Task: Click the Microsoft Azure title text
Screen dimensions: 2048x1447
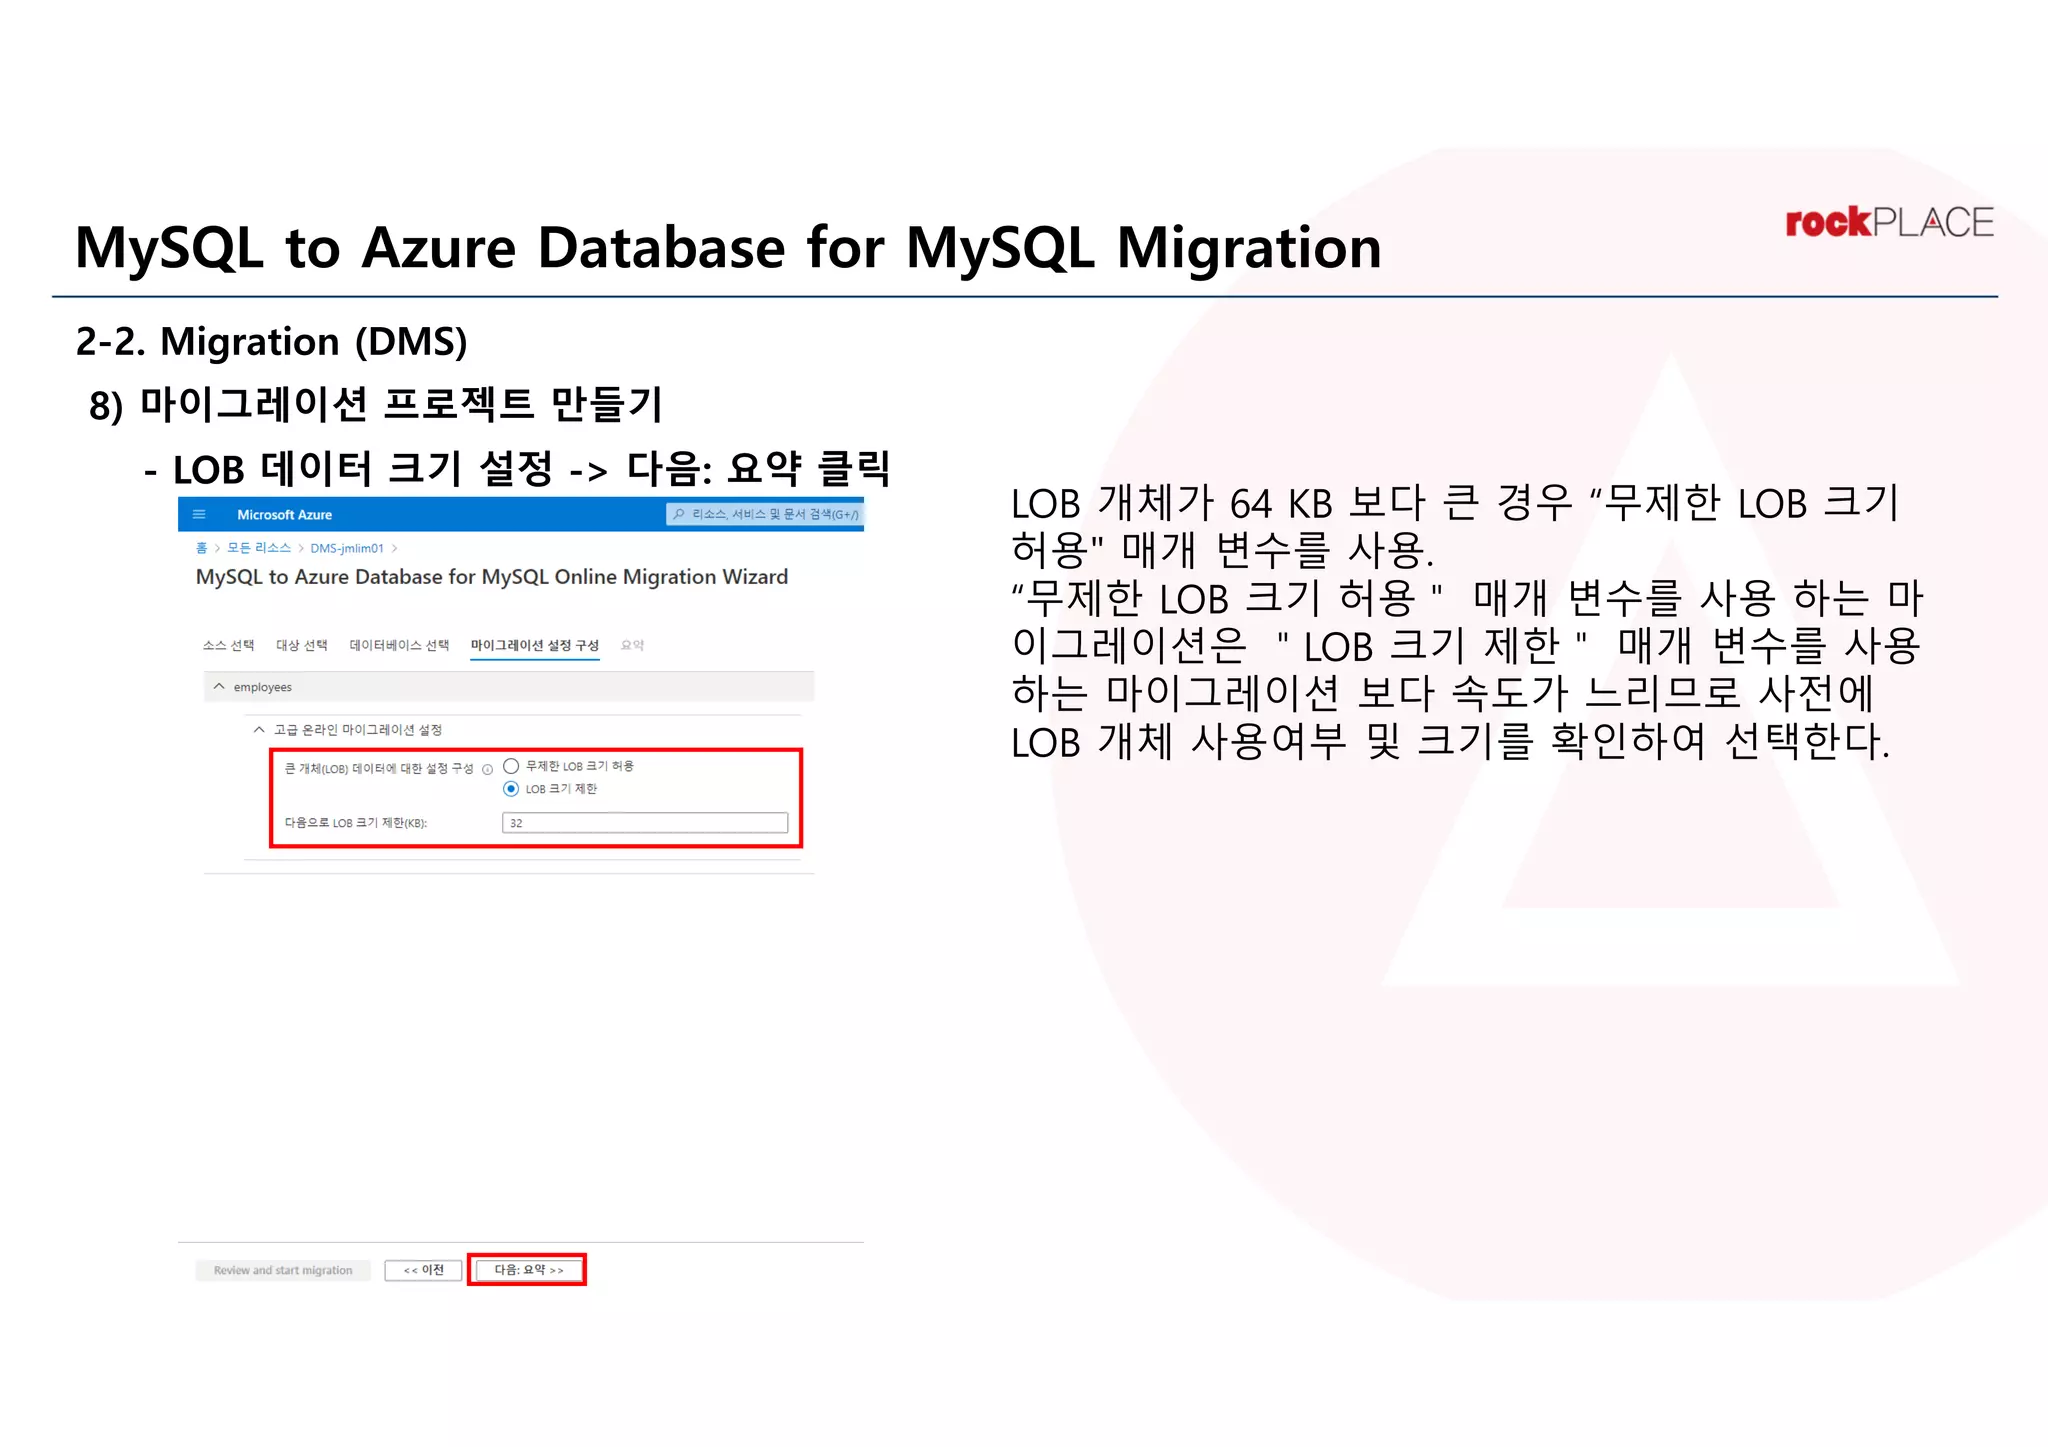Action: (x=284, y=515)
